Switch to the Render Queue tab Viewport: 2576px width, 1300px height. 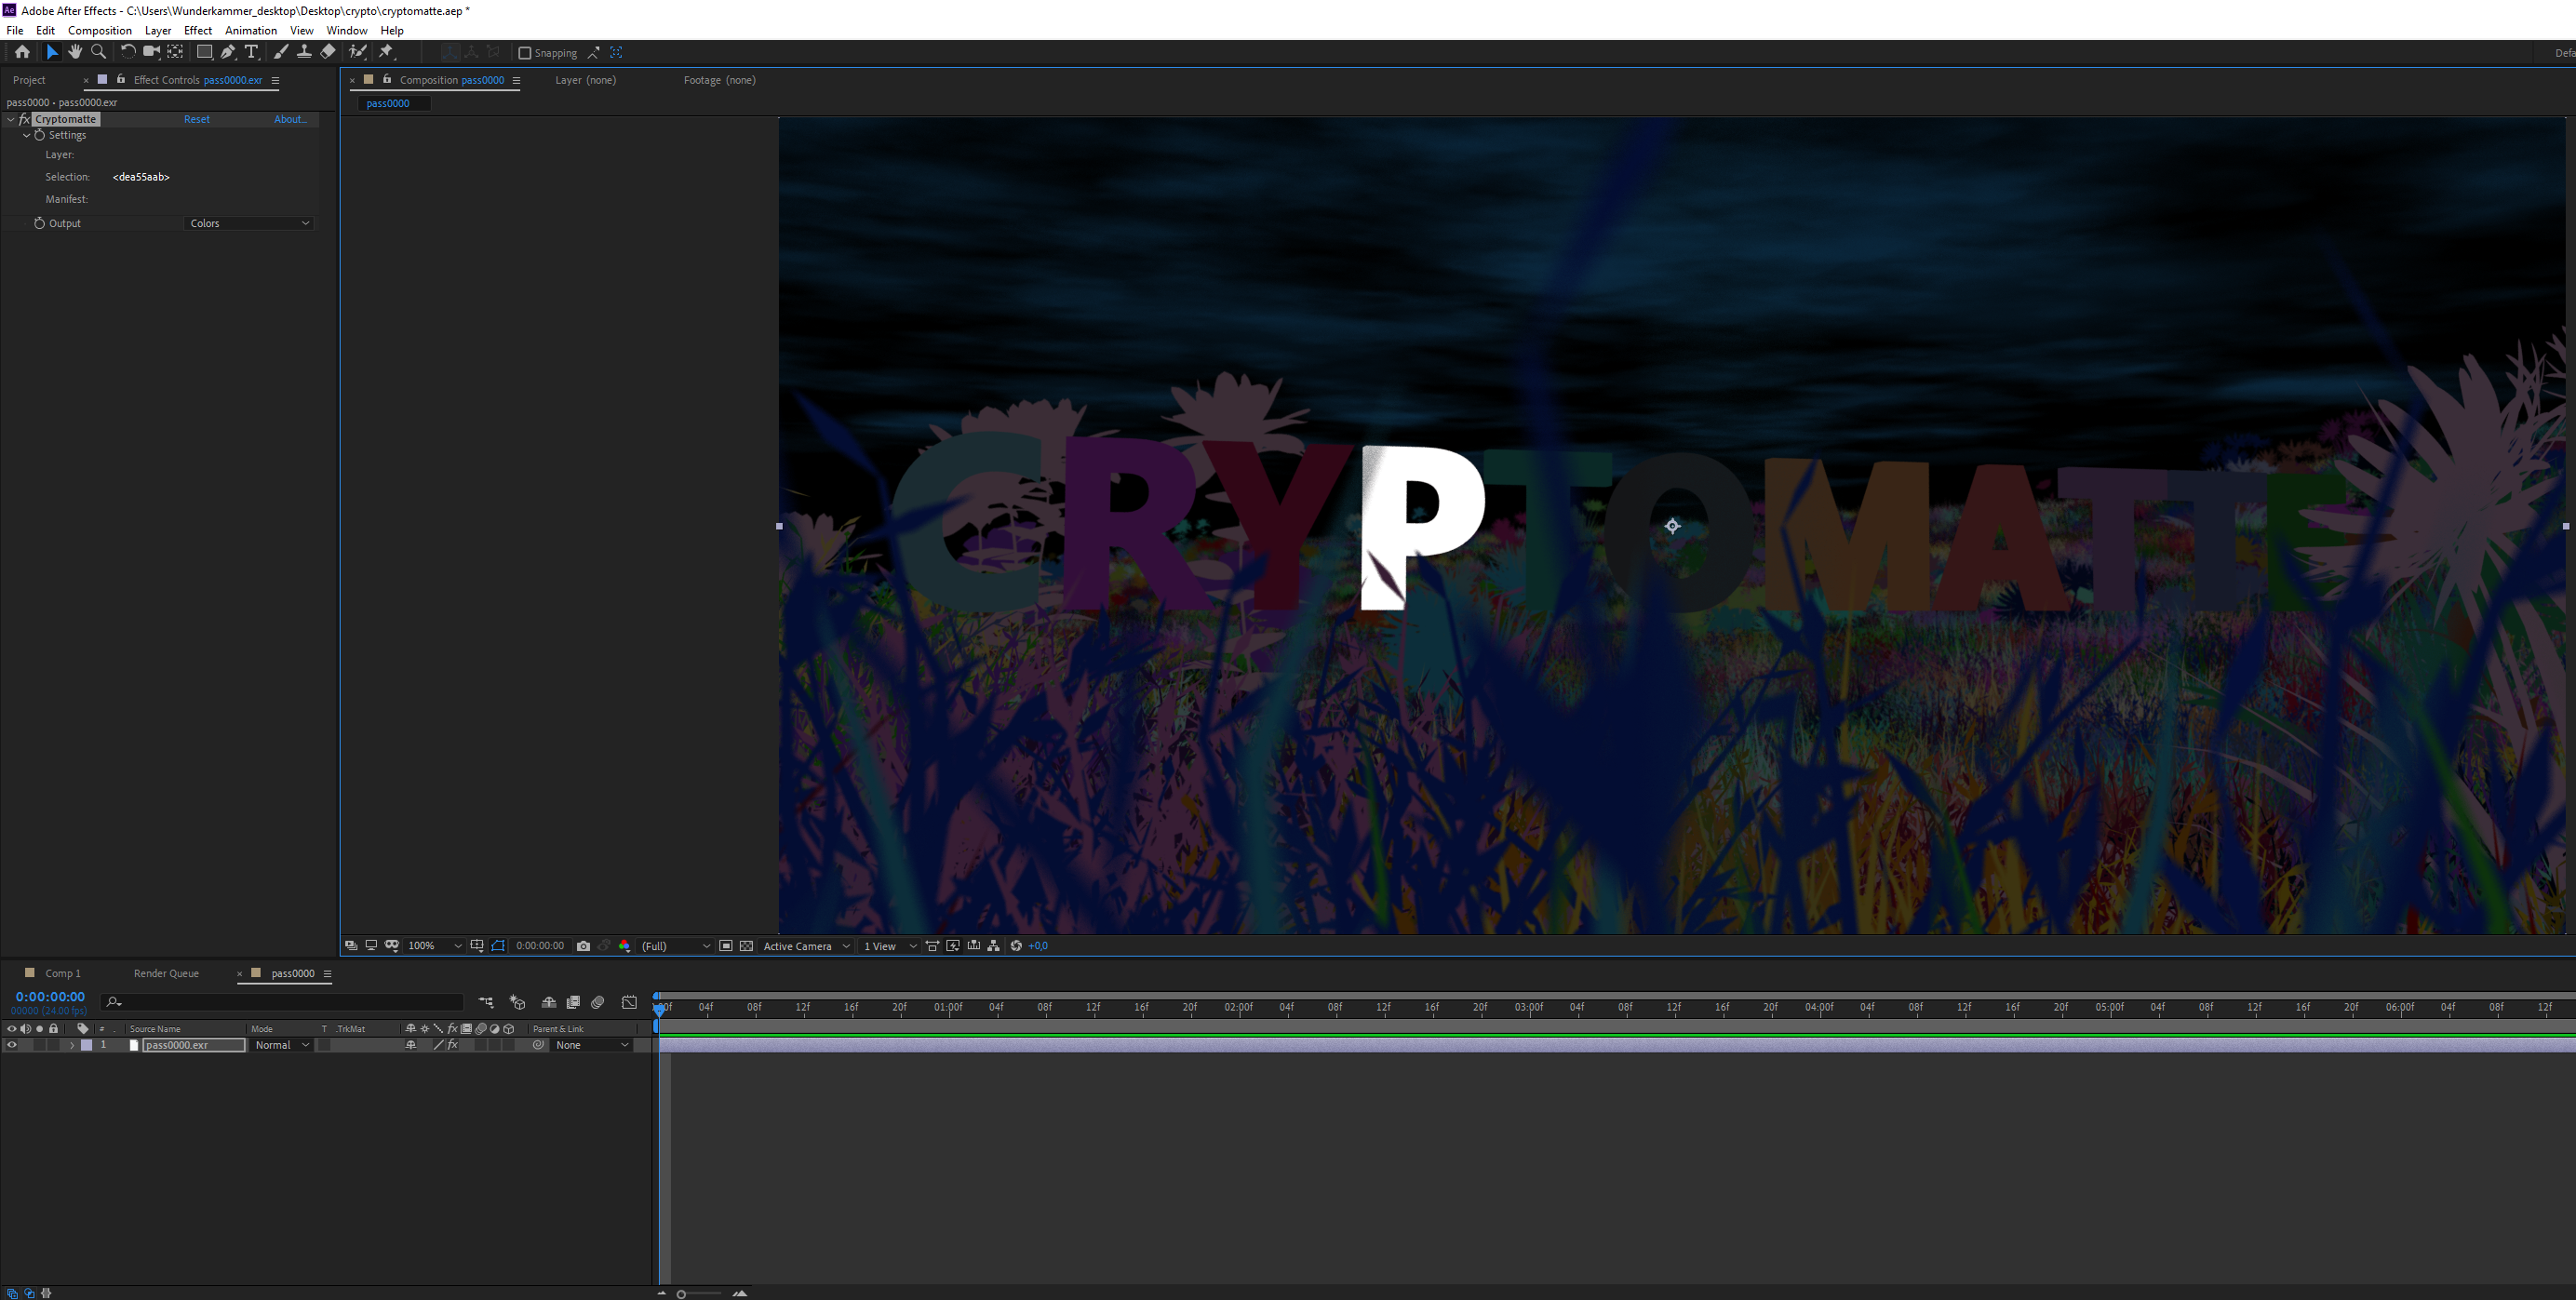pos(166,973)
